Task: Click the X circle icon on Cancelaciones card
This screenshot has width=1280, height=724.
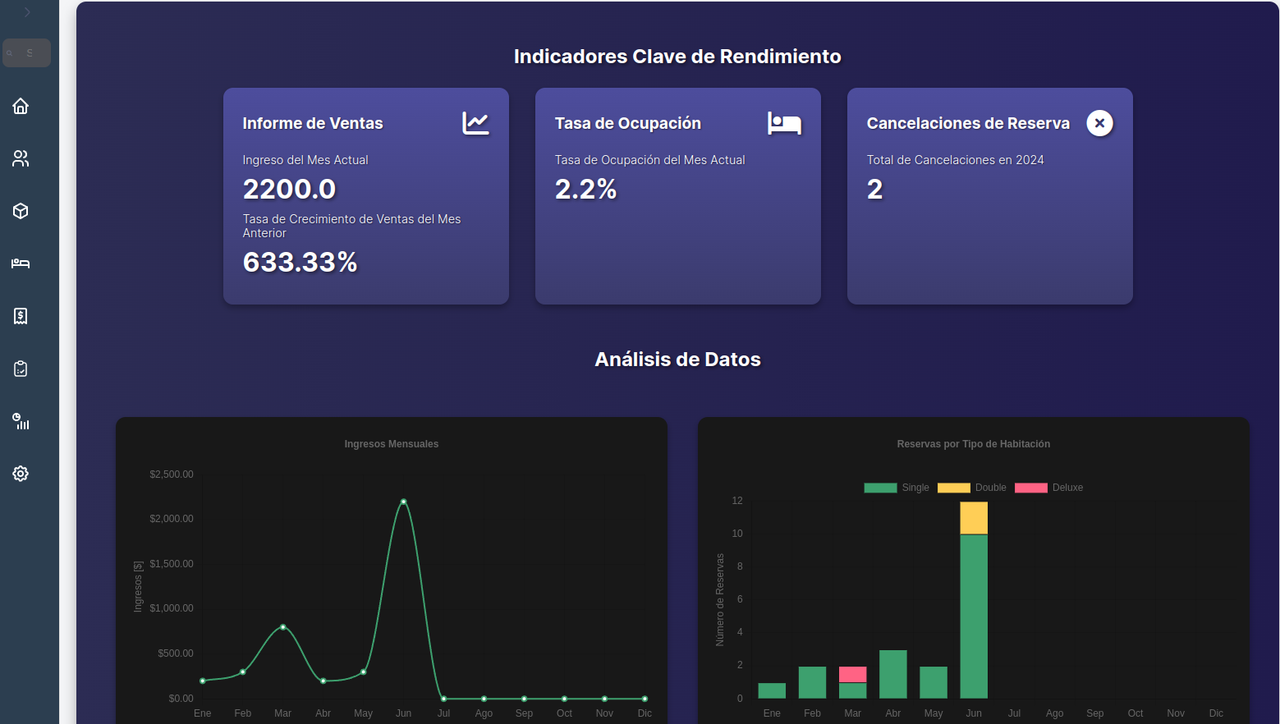Action: tap(1100, 123)
